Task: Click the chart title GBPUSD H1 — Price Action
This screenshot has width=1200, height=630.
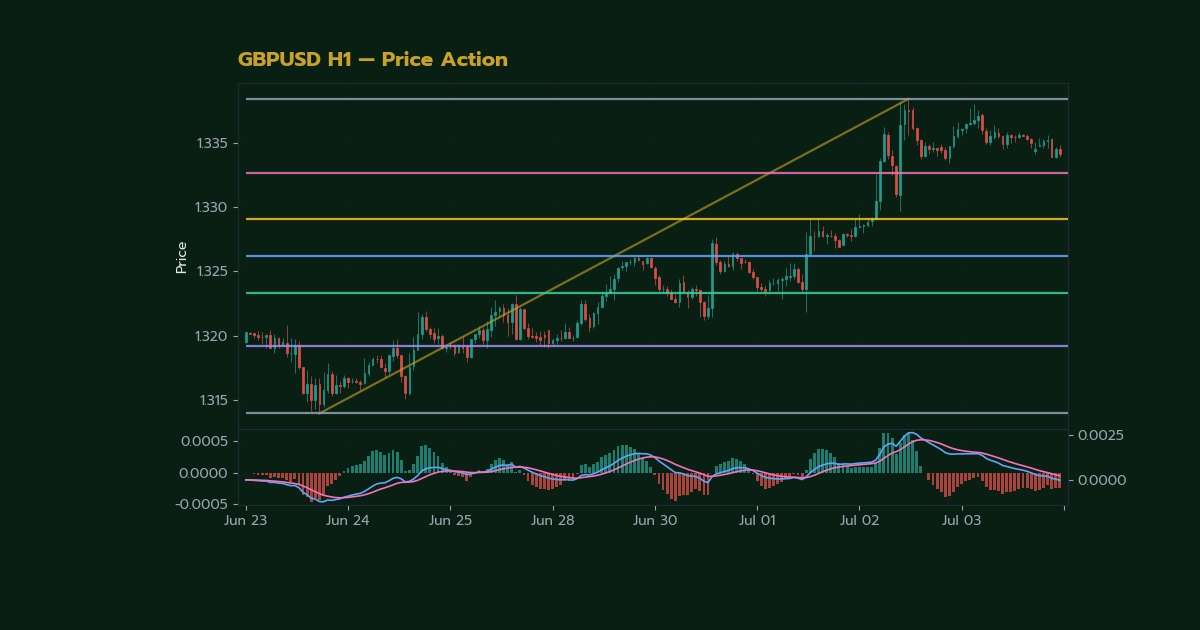Action: (373, 60)
